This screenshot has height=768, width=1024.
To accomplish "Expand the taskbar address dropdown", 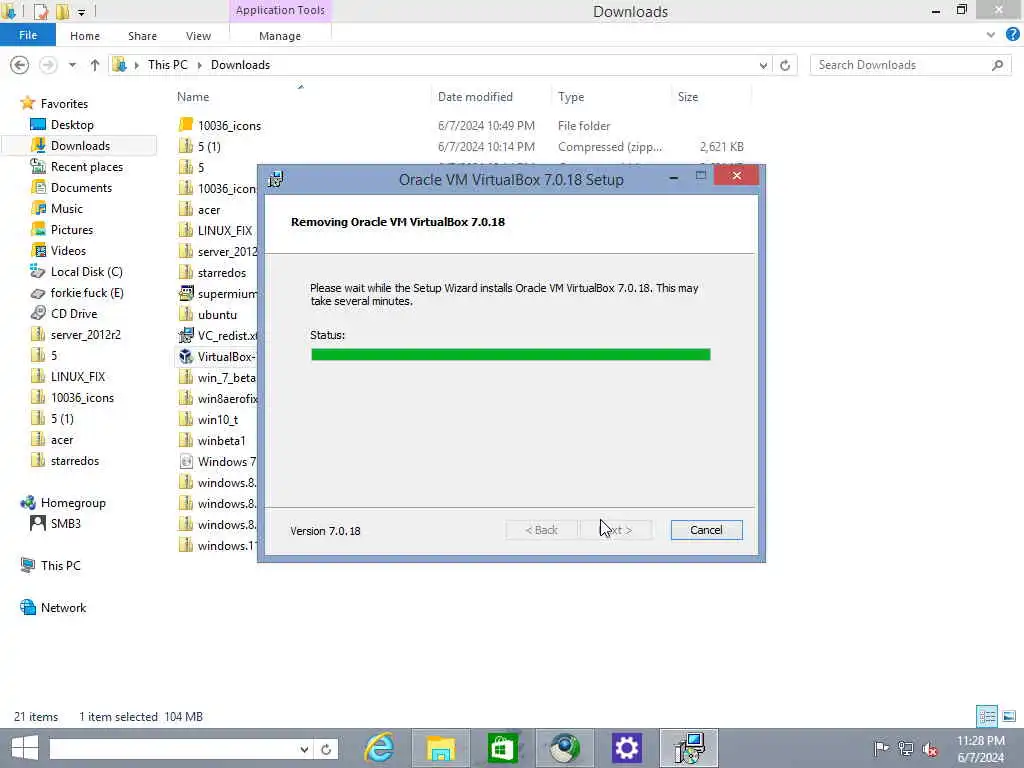I will (x=304, y=749).
